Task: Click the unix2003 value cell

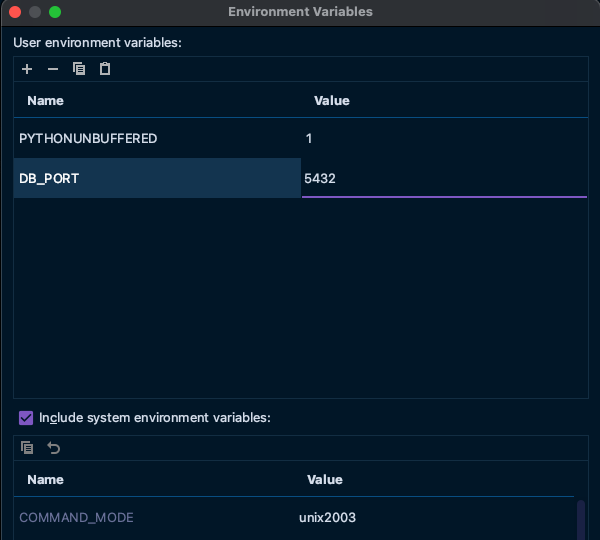Action: [328, 518]
